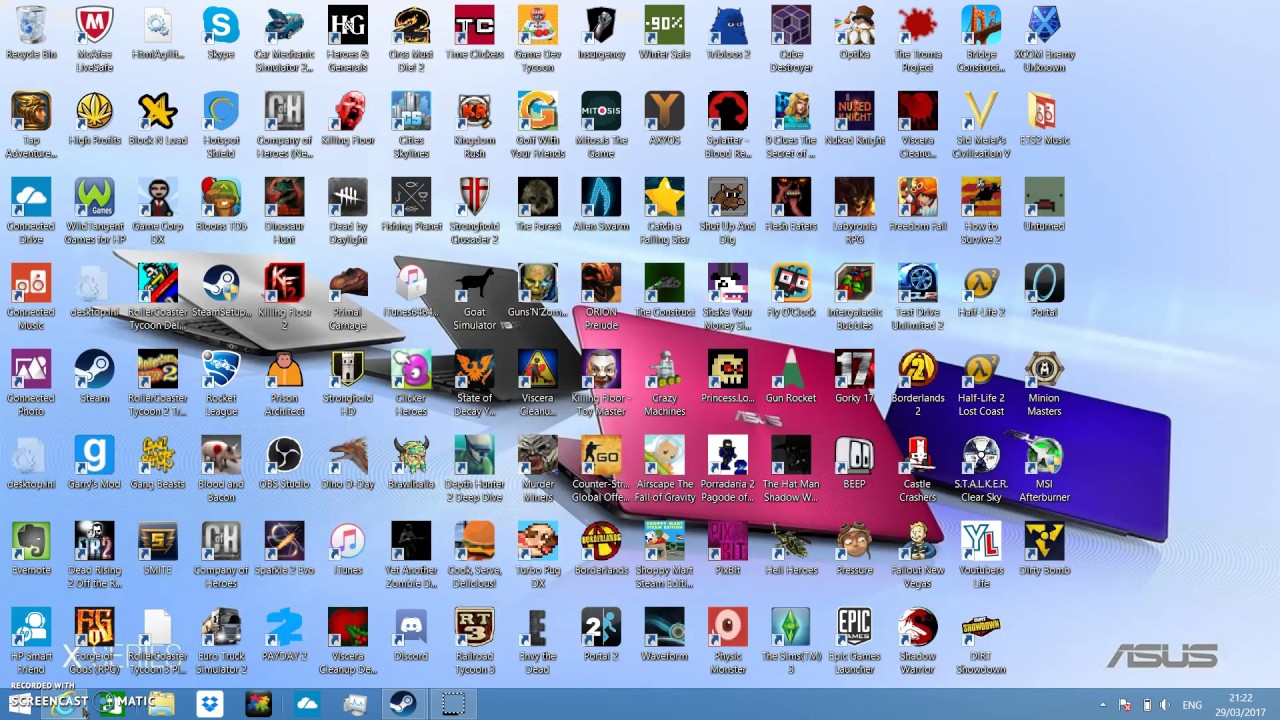This screenshot has height=720, width=1280.
Task: Launch Discord from the desktop
Action: tap(411, 635)
